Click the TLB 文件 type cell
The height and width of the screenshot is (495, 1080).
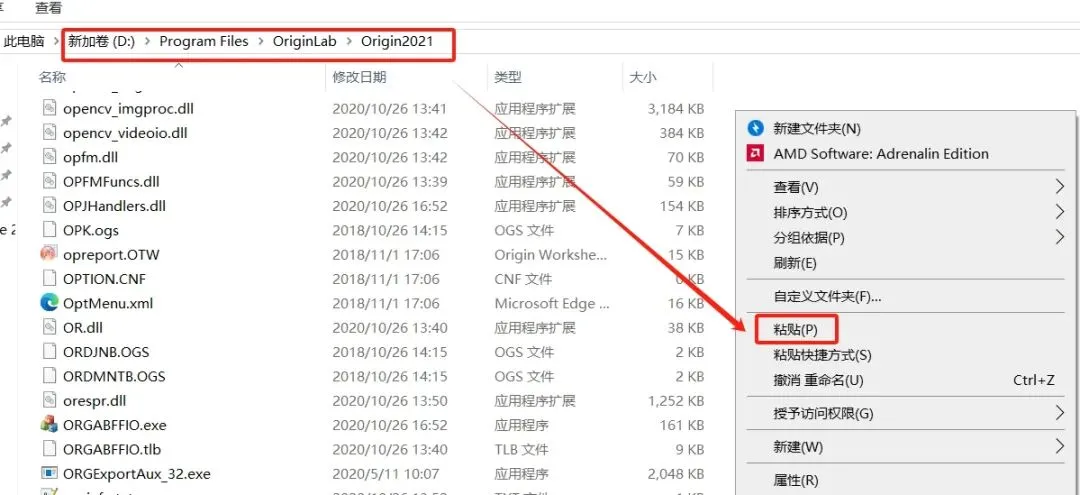click(x=521, y=450)
